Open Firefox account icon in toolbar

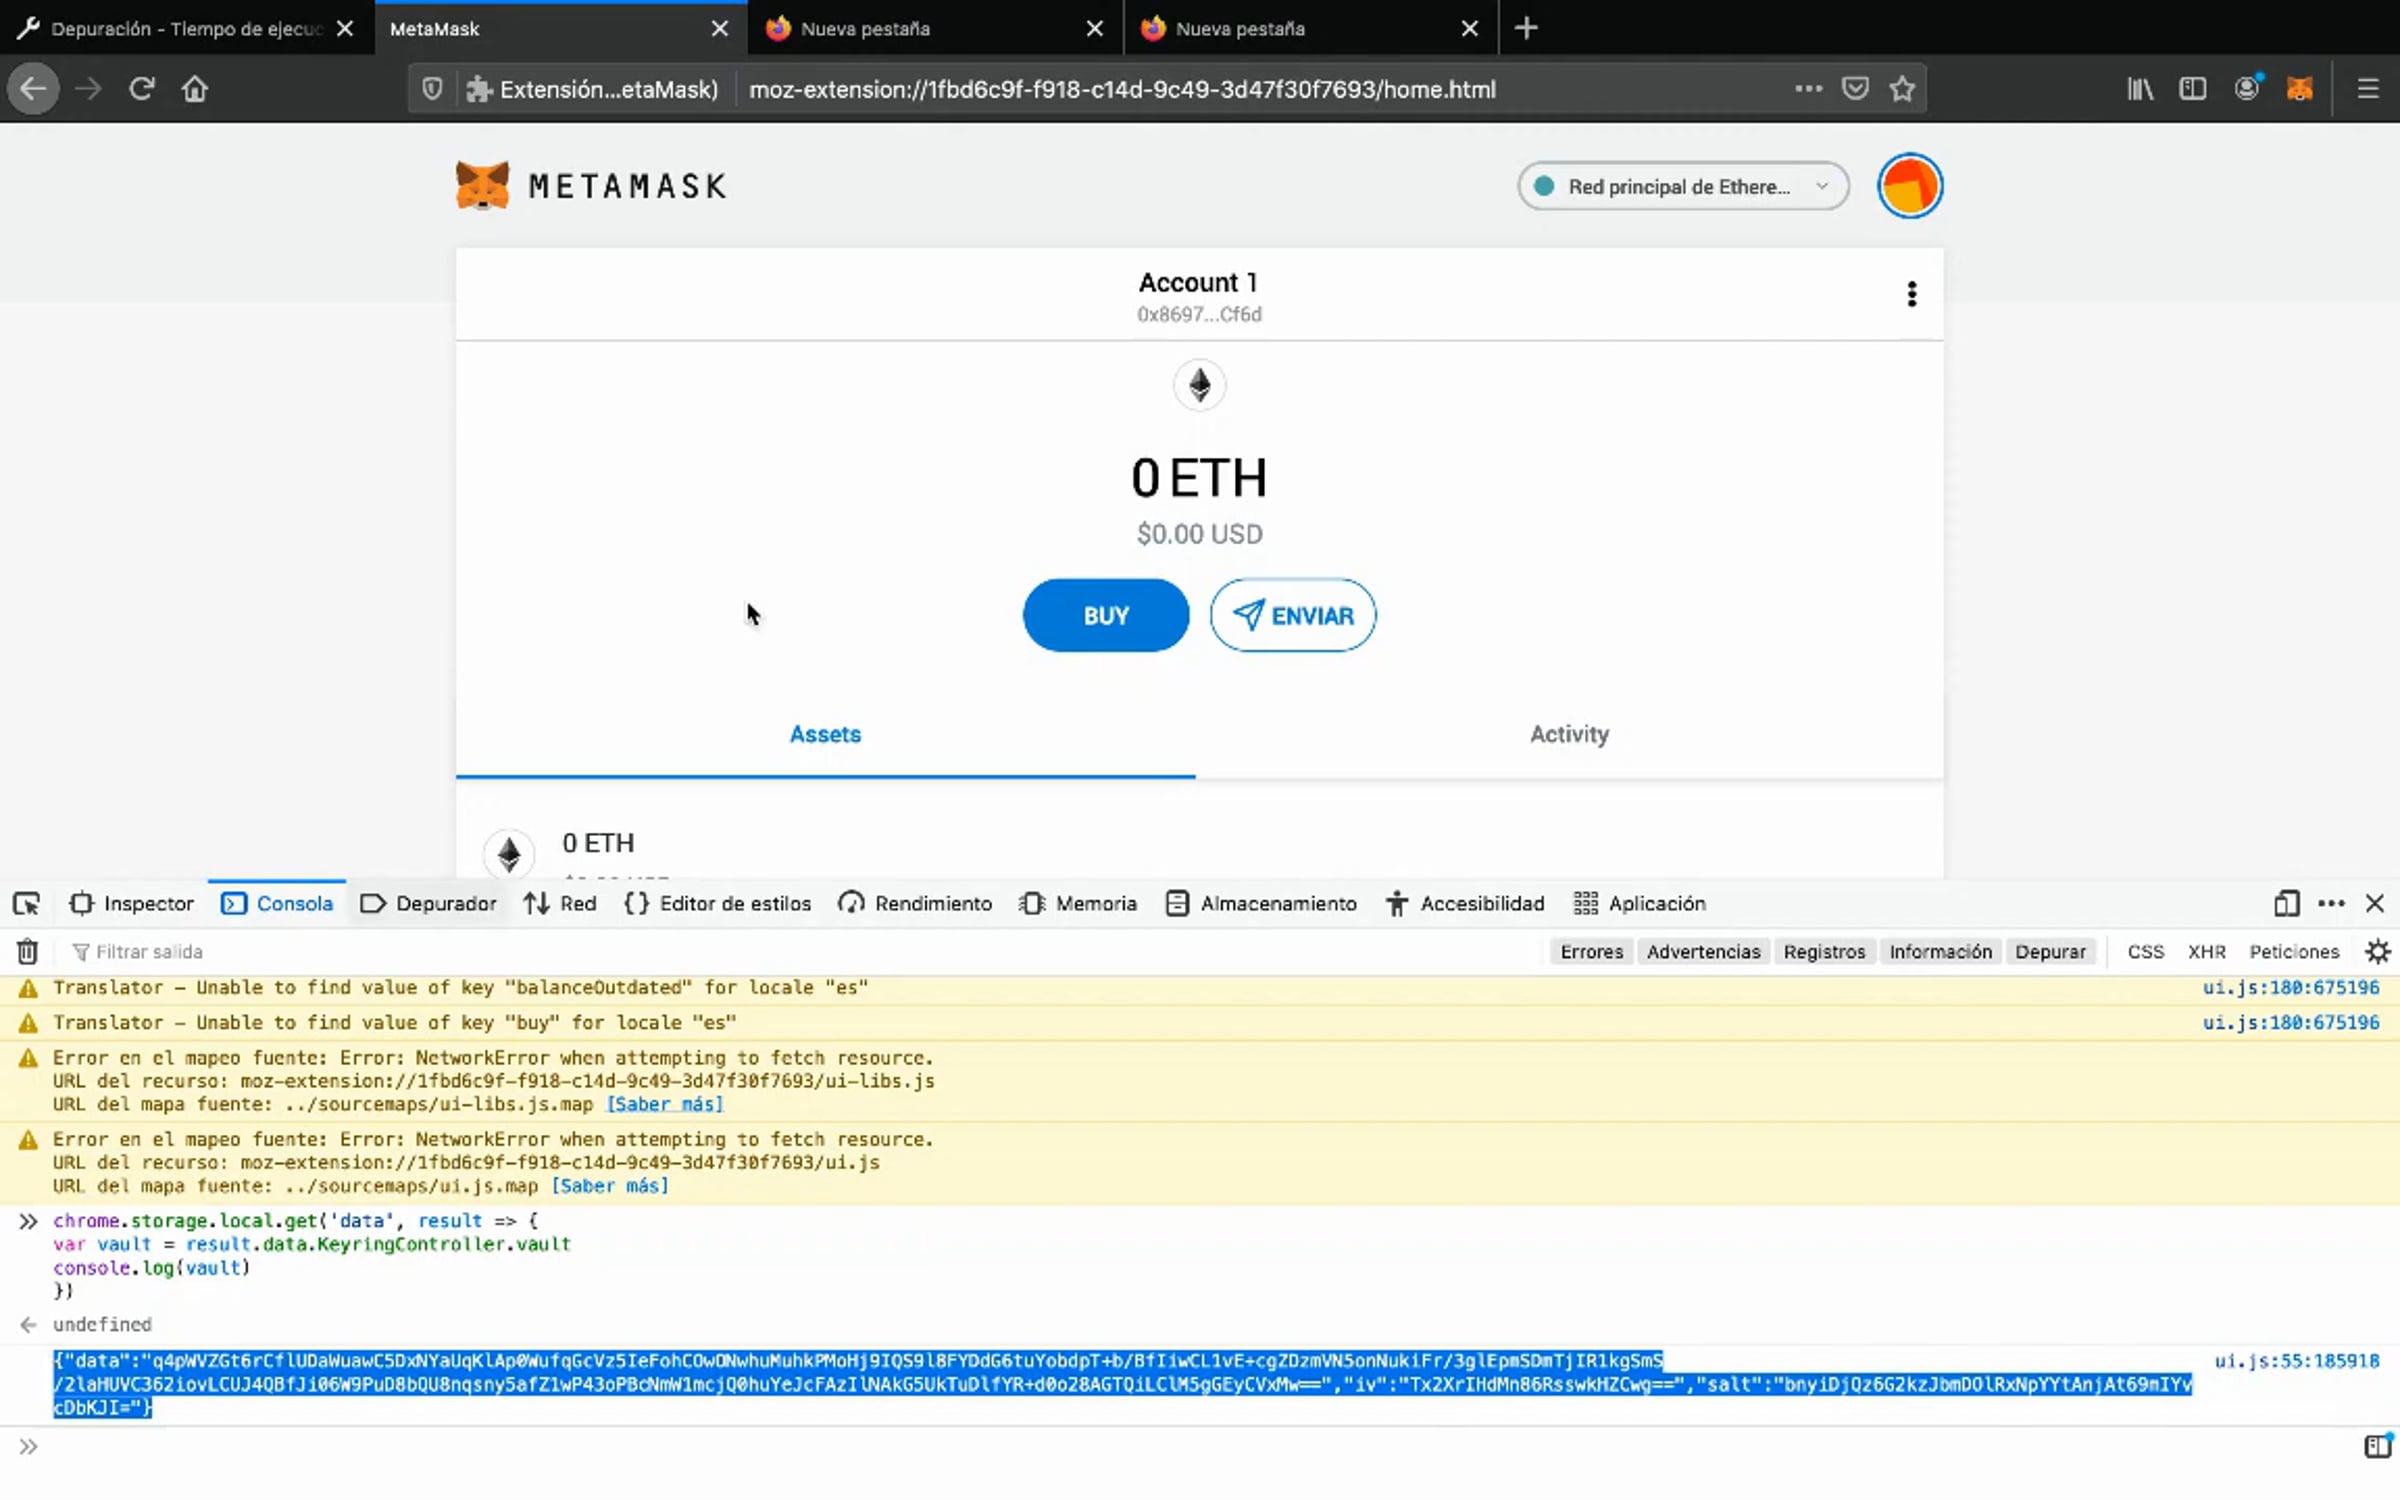click(2247, 88)
